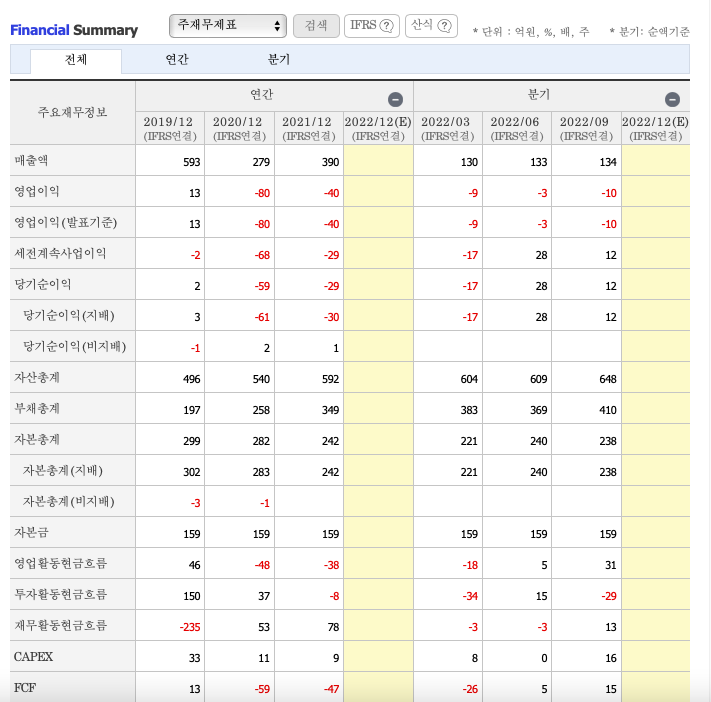Select the 자산총계 row label

[37, 377]
